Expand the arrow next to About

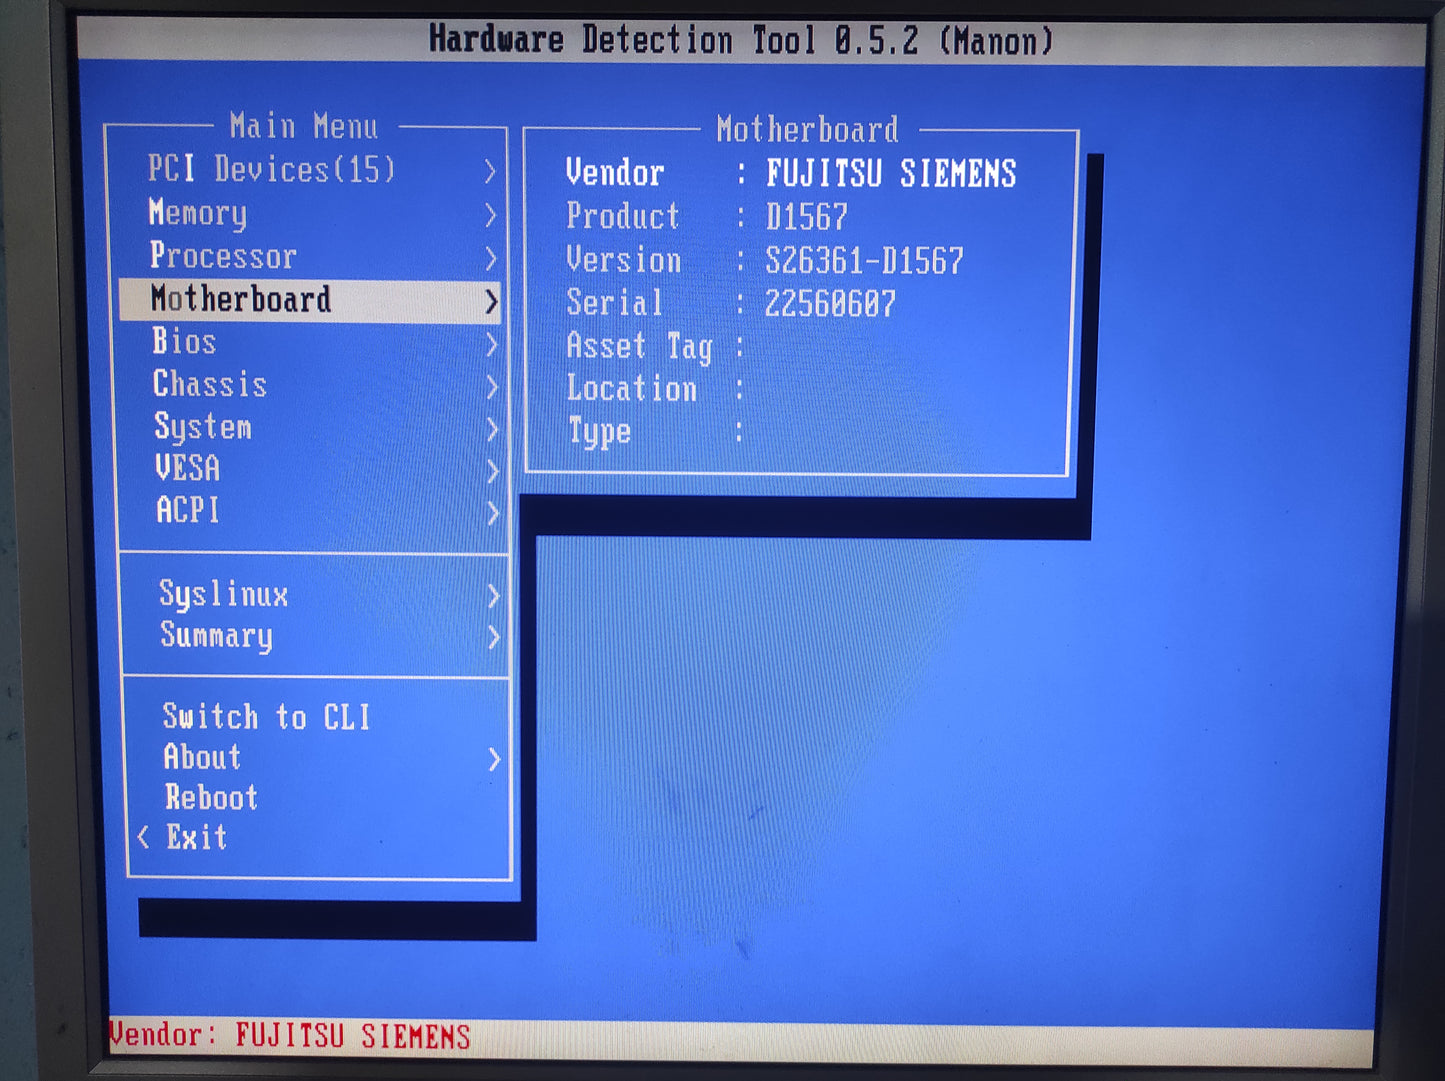tap(494, 760)
